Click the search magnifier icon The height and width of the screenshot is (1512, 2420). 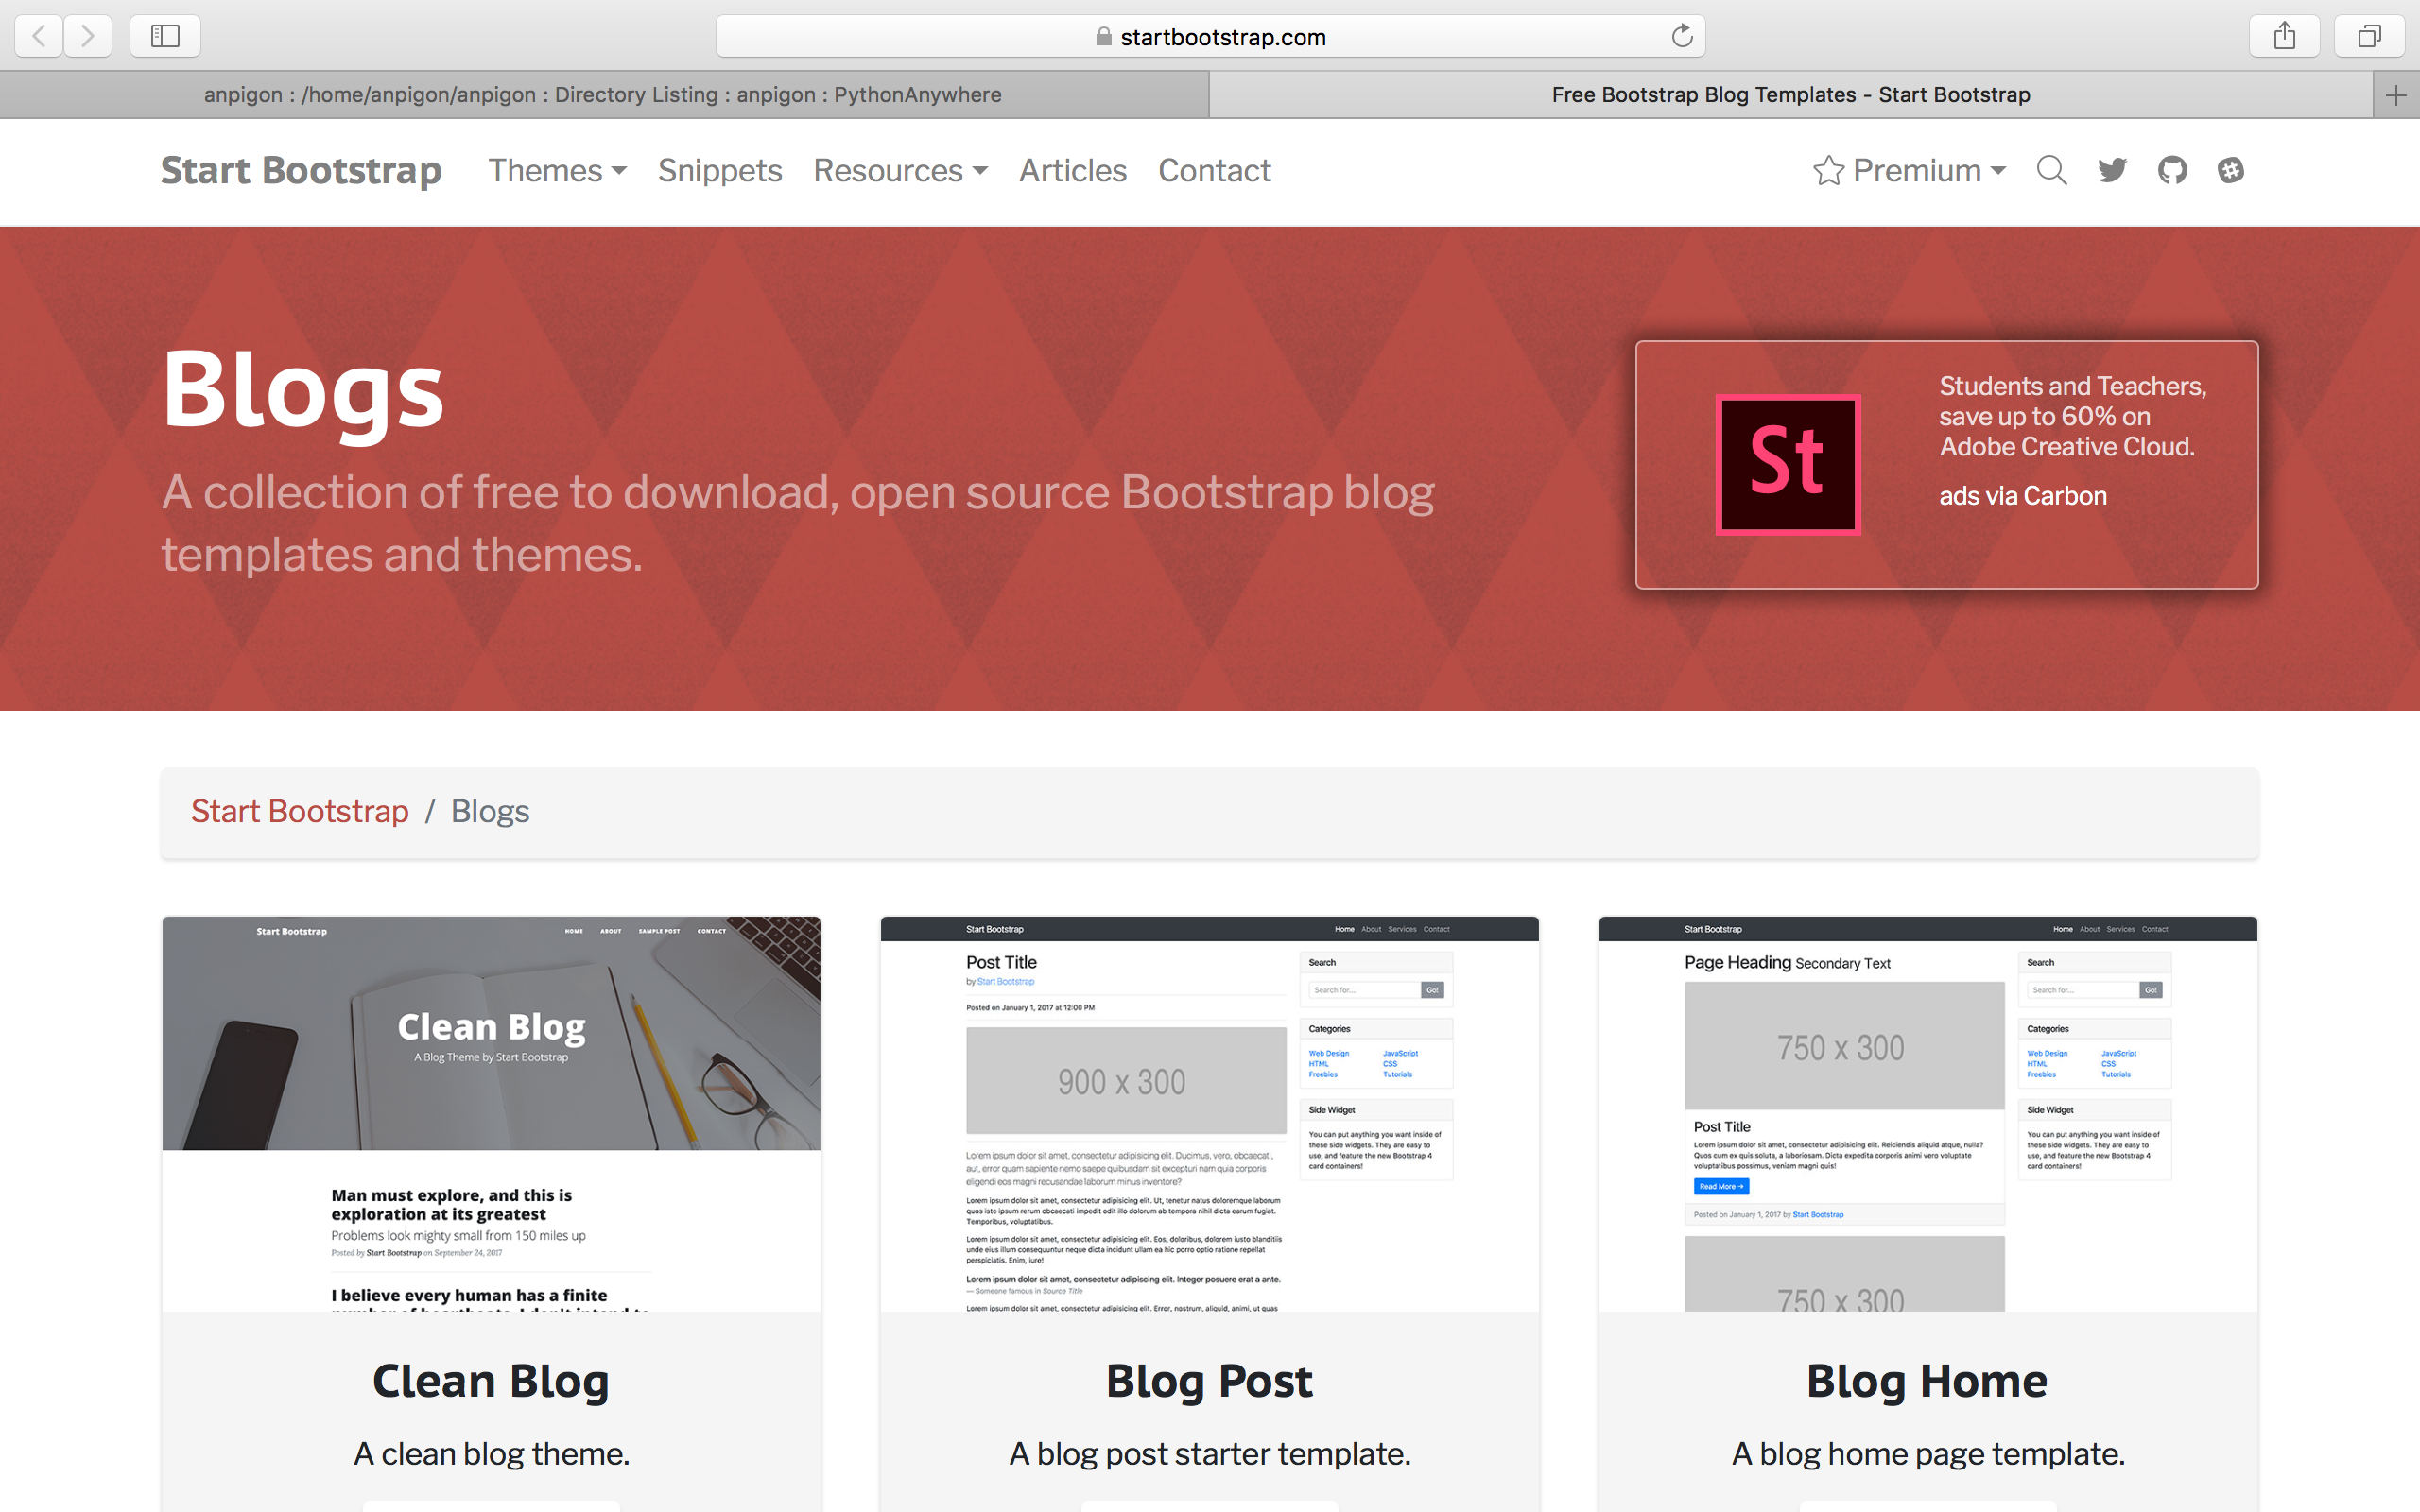coord(2051,170)
